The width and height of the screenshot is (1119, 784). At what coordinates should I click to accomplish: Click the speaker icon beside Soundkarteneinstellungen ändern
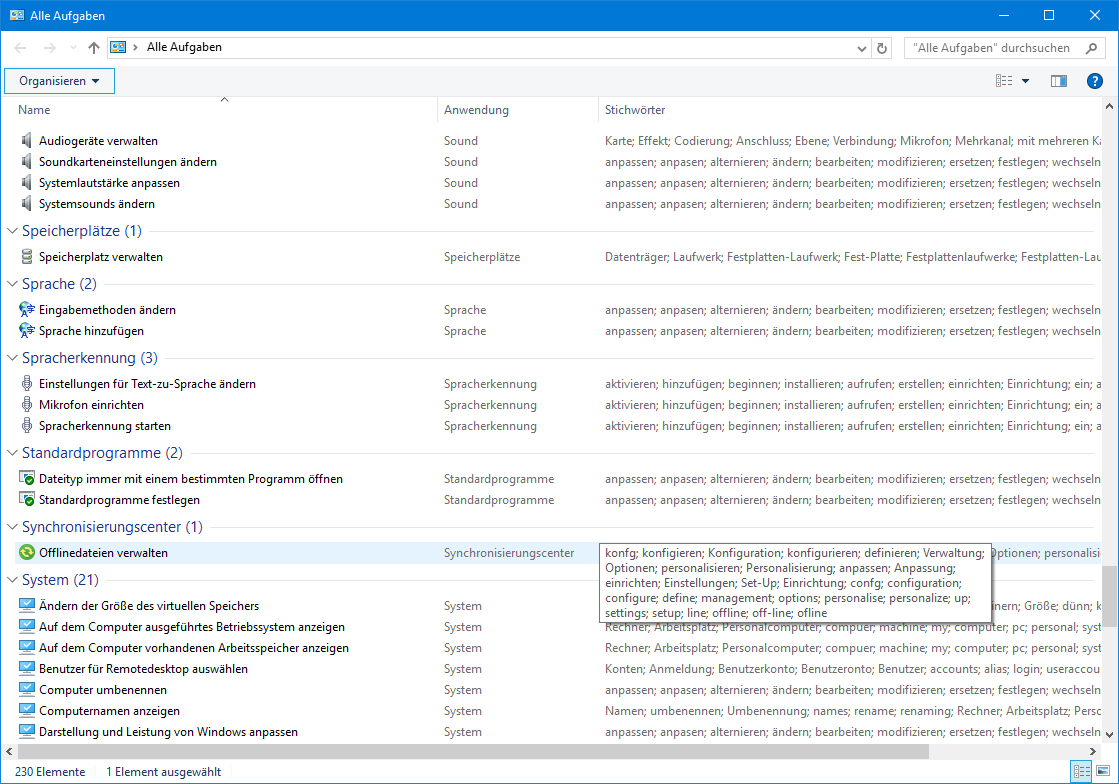(x=26, y=161)
